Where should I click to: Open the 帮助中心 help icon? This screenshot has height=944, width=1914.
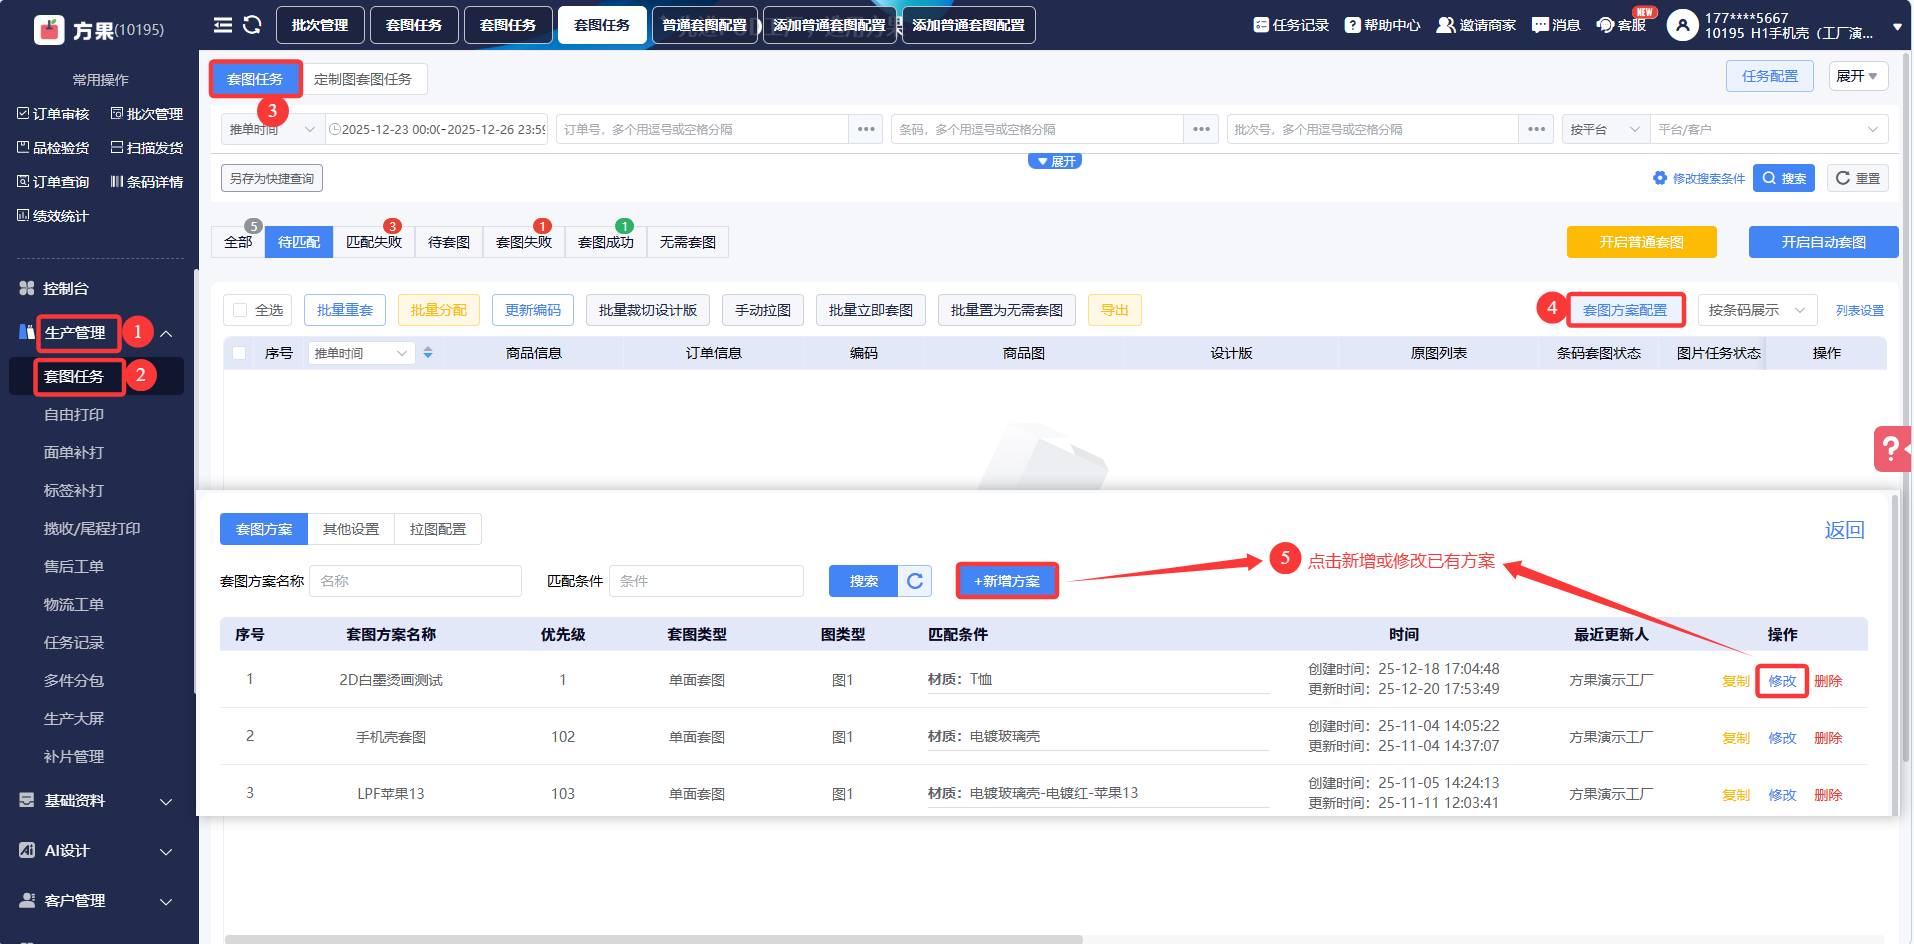click(x=1352, y=25)
